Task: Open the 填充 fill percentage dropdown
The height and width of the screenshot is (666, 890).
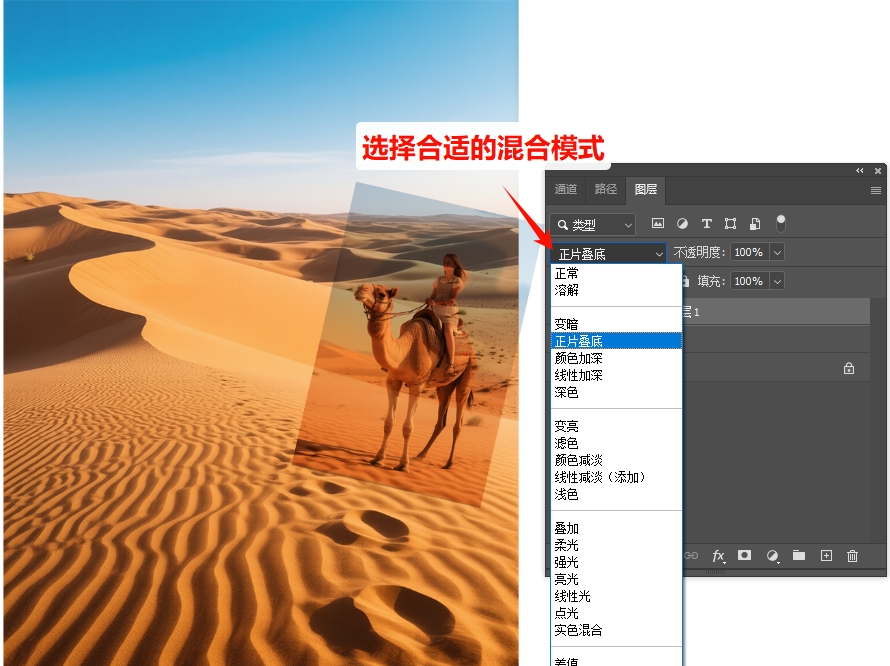Action: click(777, 281)
